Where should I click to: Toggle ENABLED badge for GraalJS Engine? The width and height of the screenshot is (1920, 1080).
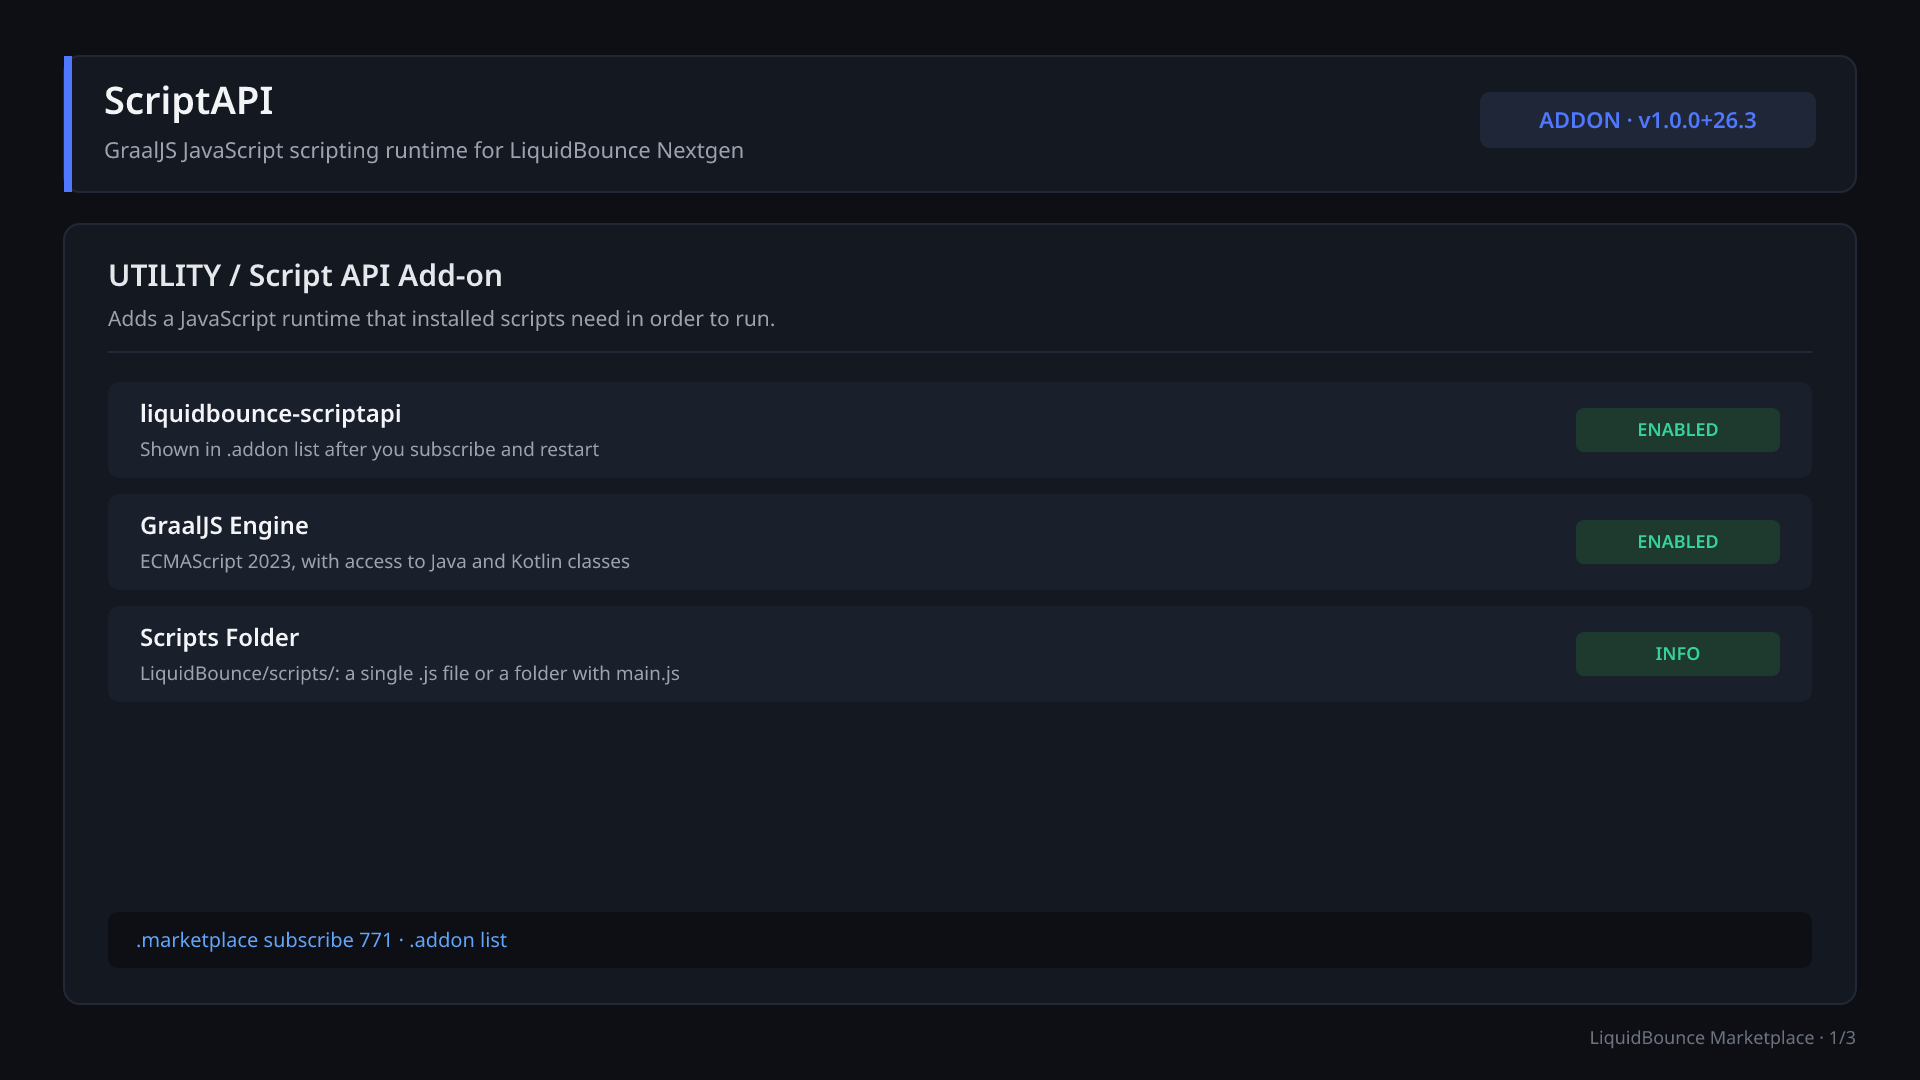click(1677, 542)
